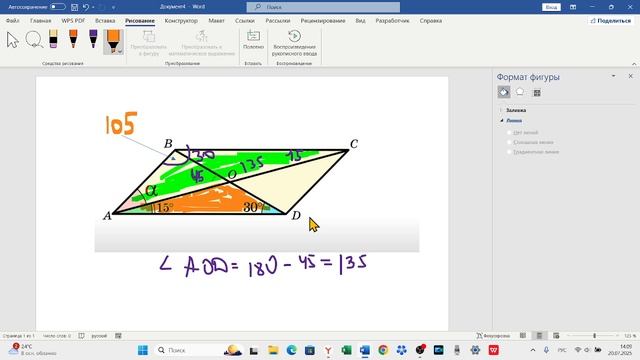Switch to Print Layout view
Viewport: 640px width, 360px height.
pos(539,336)
